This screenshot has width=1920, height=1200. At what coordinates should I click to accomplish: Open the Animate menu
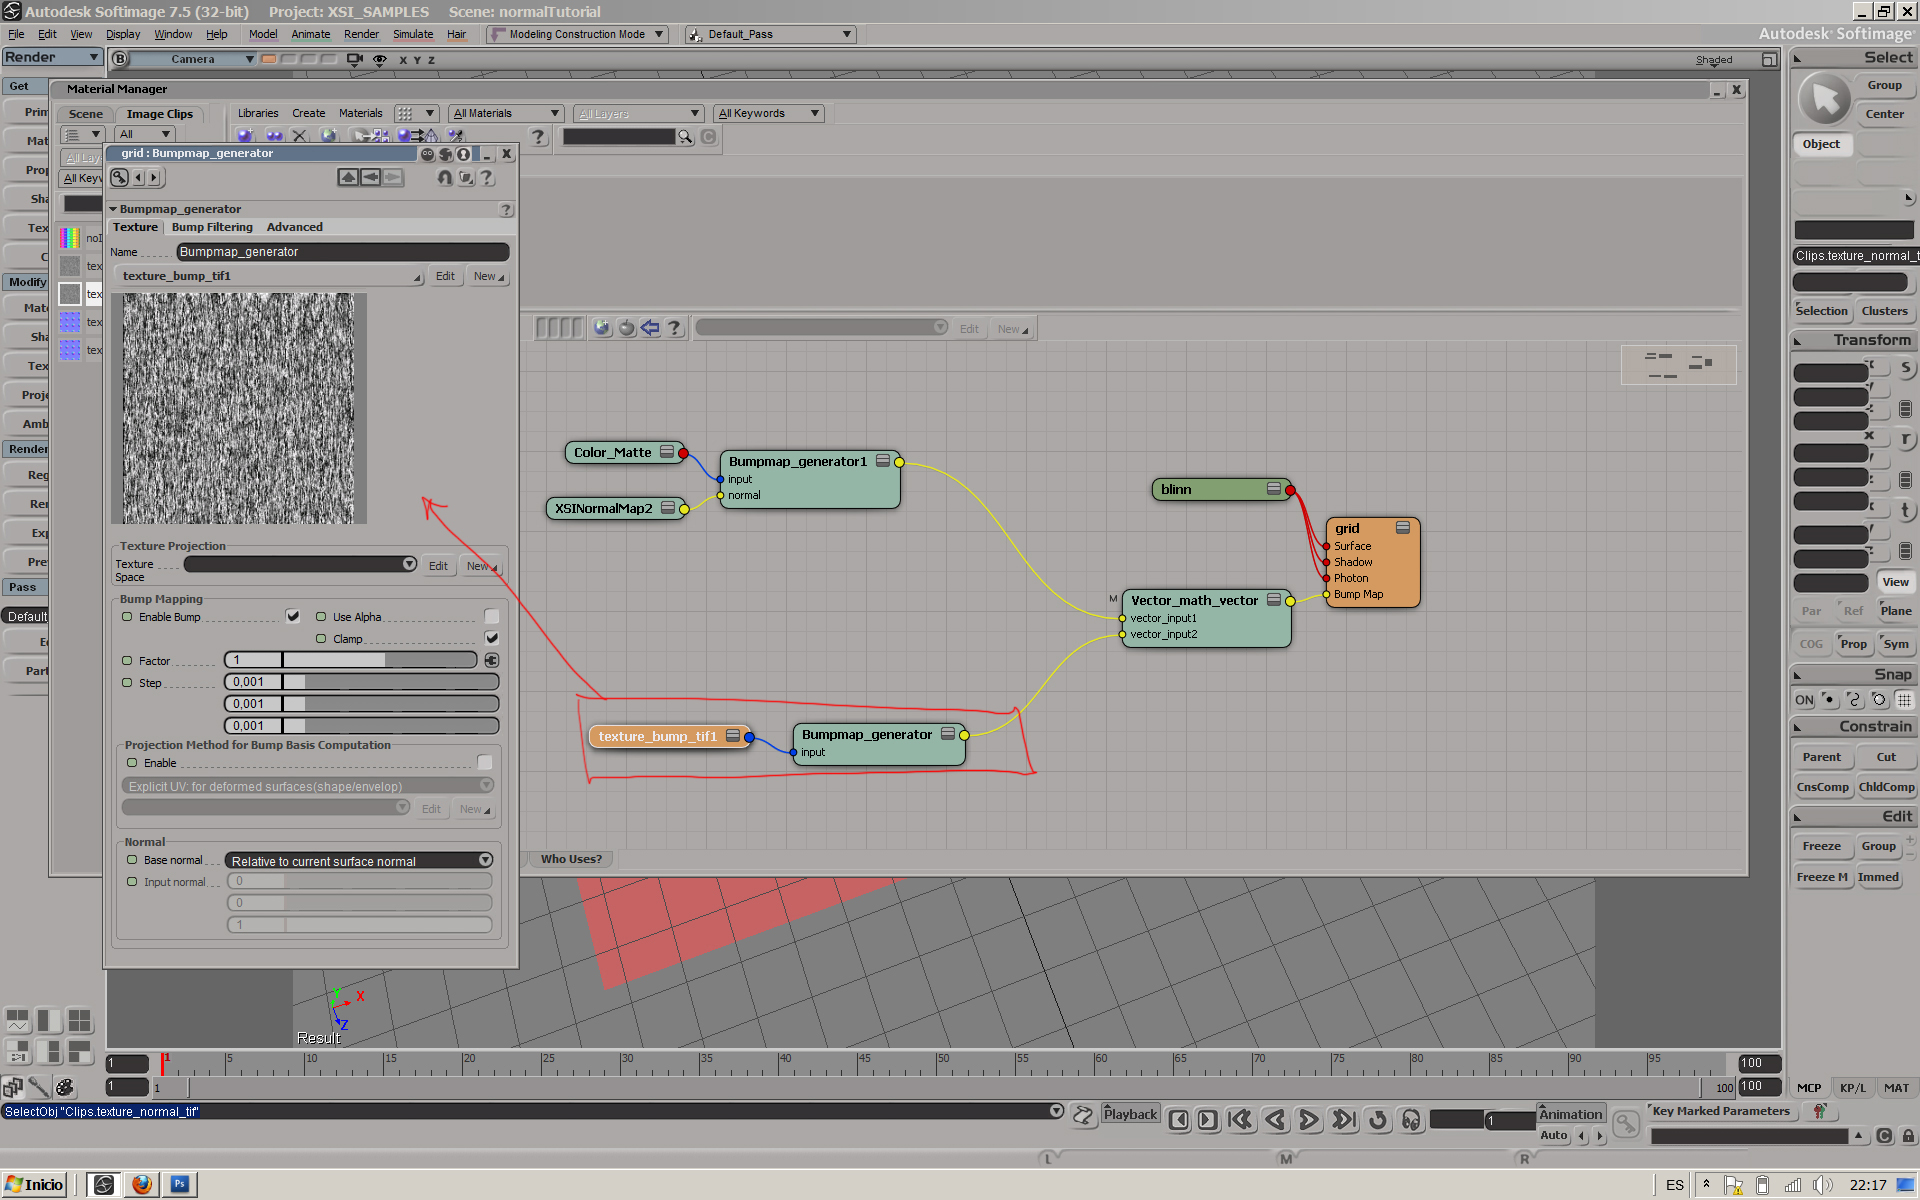pyautogui.click(x=310, y=34)
